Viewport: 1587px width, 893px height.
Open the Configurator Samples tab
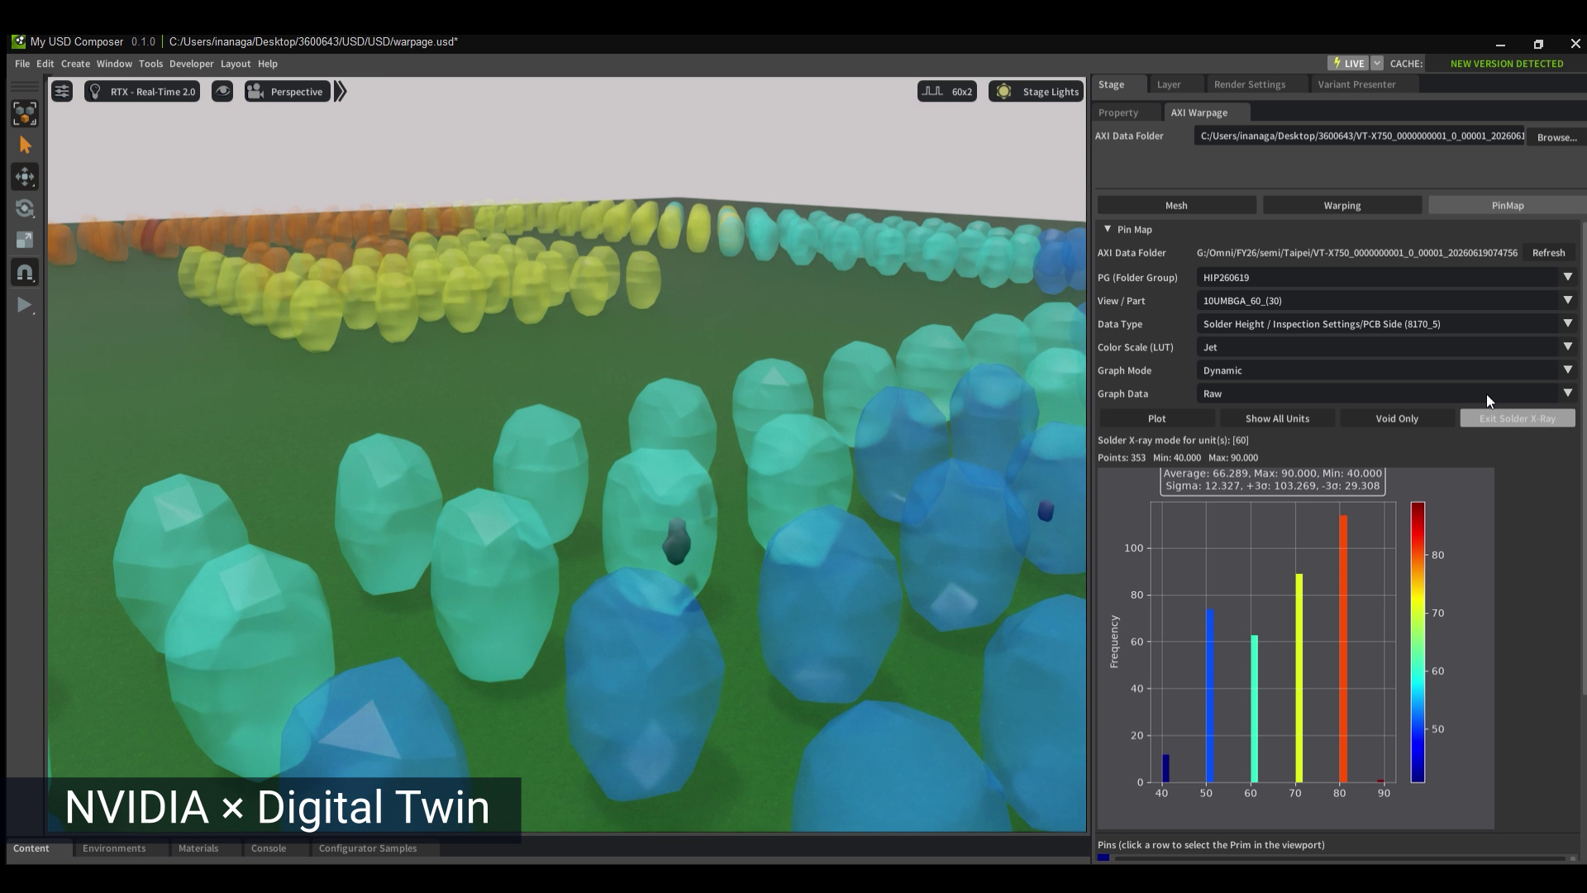point(368,849)
